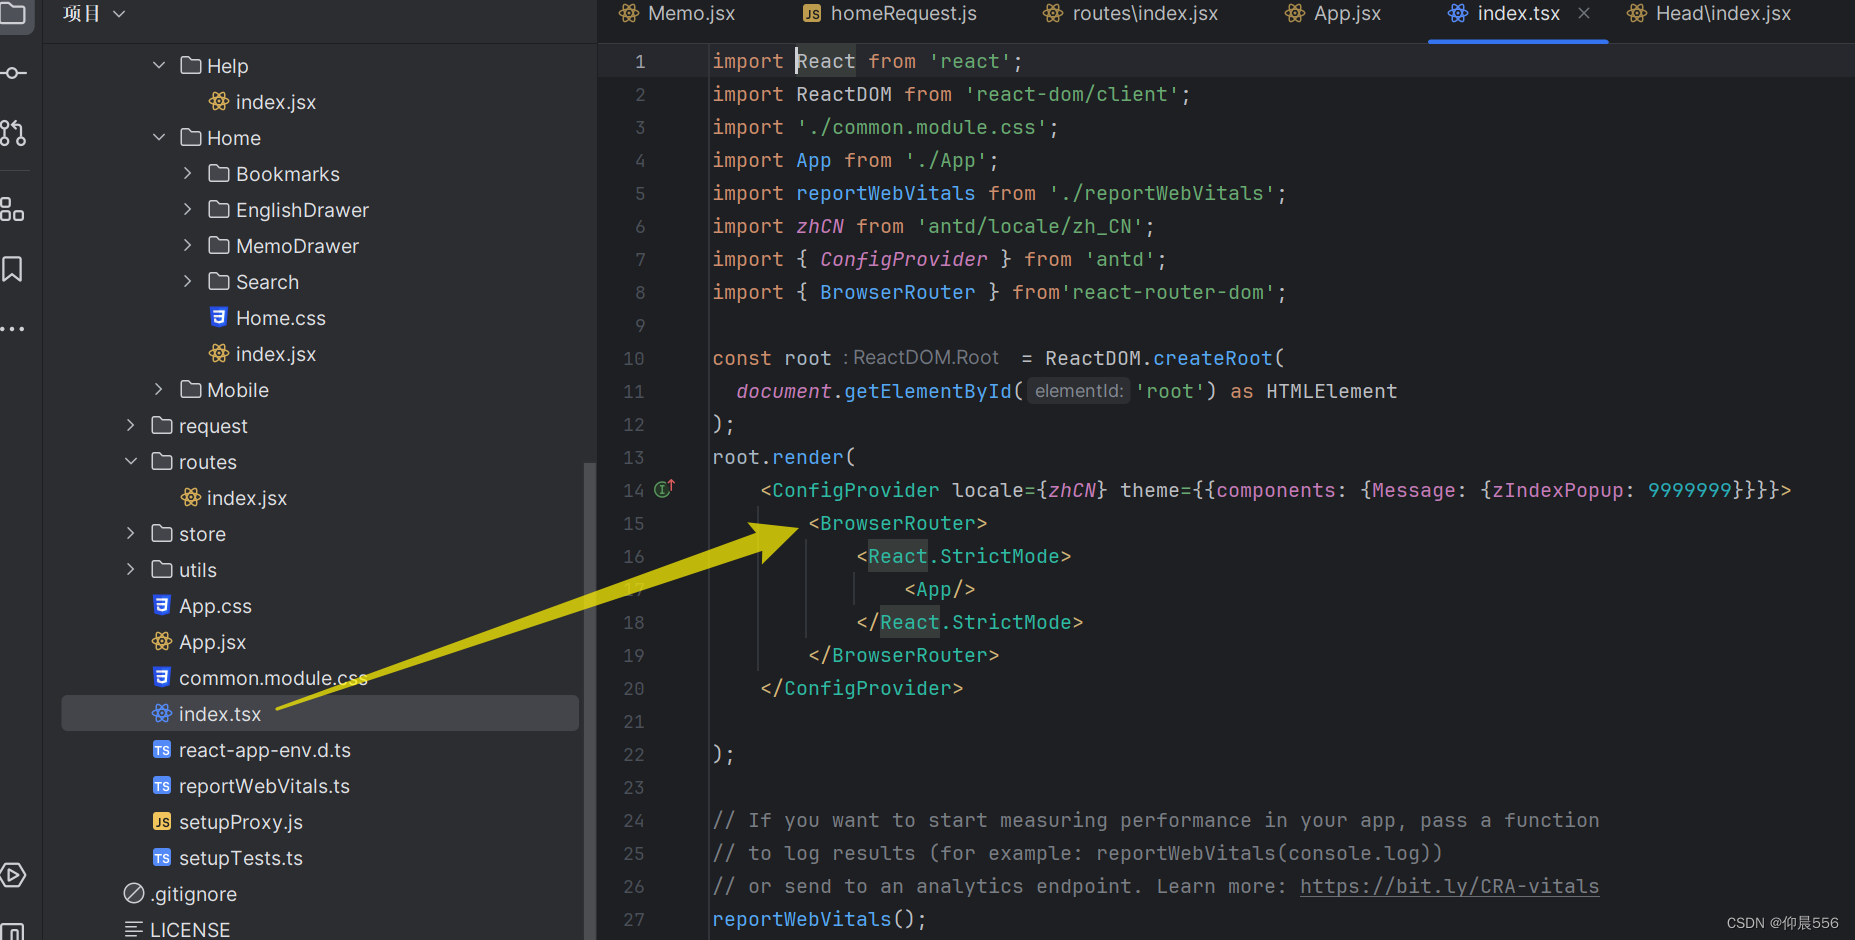The width and height of the screenshot is (1855, 940).
Task: Switch to the App.jsx editor tab
Action: (1333, 14)
